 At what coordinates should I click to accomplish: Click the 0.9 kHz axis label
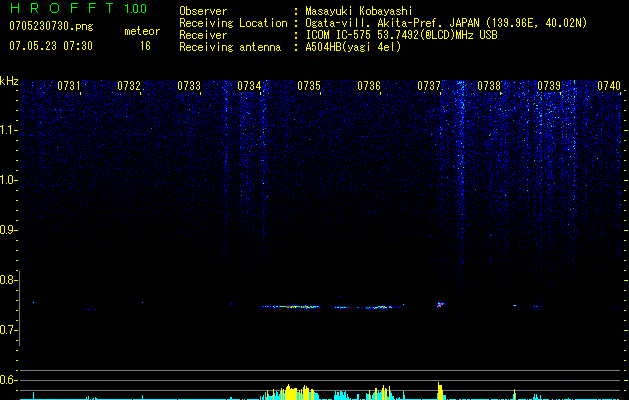9,230
